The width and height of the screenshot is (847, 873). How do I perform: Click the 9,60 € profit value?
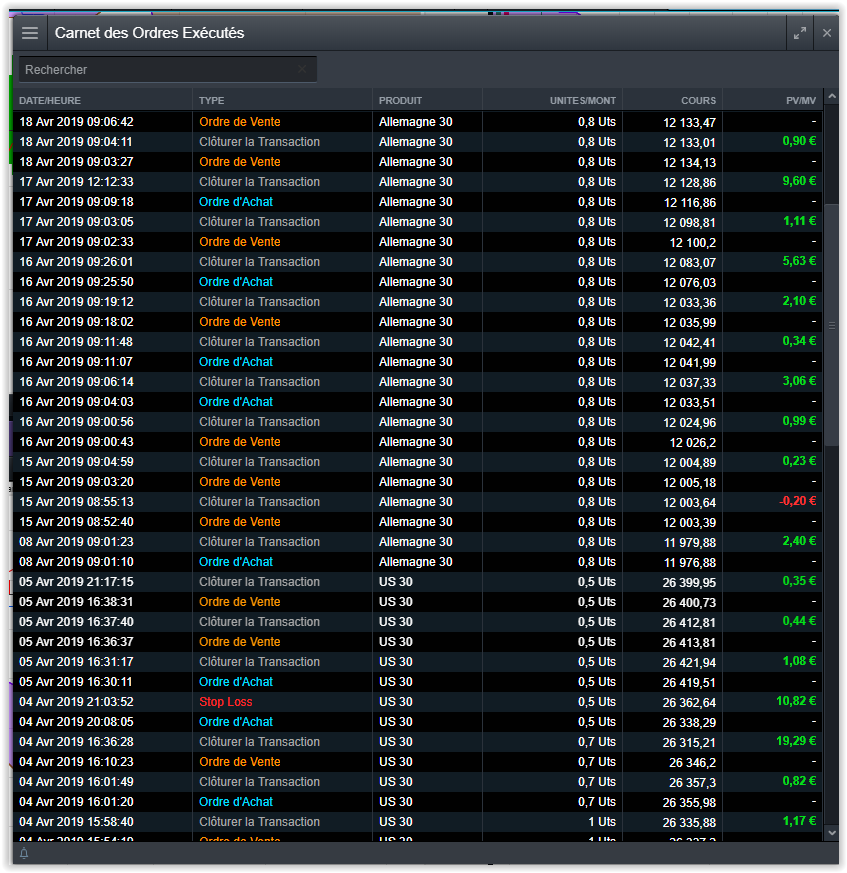point(799,181)
